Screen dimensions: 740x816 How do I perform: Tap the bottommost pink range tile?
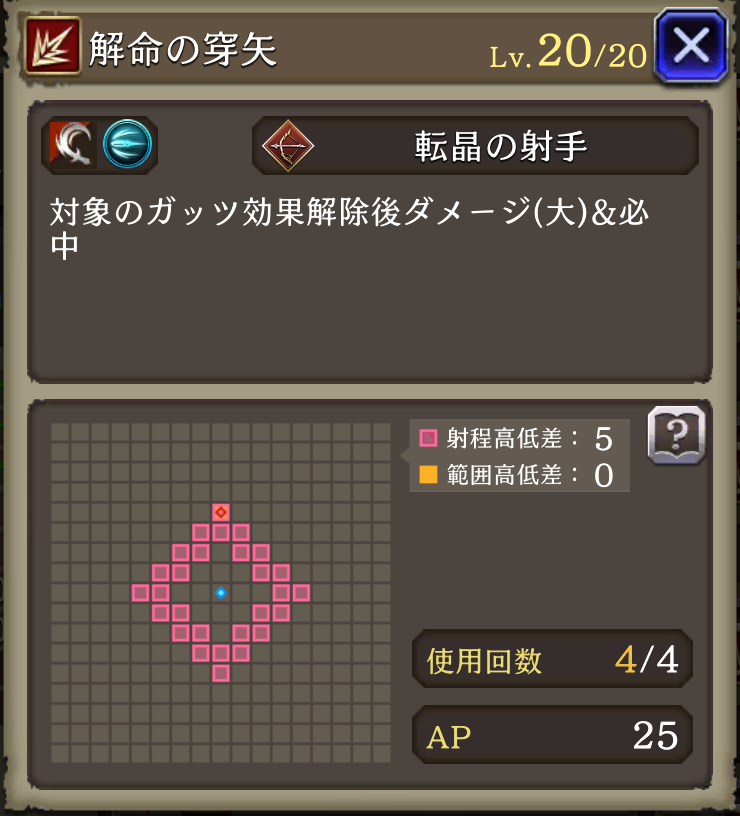pyautogui.click(x=221, y=673)
